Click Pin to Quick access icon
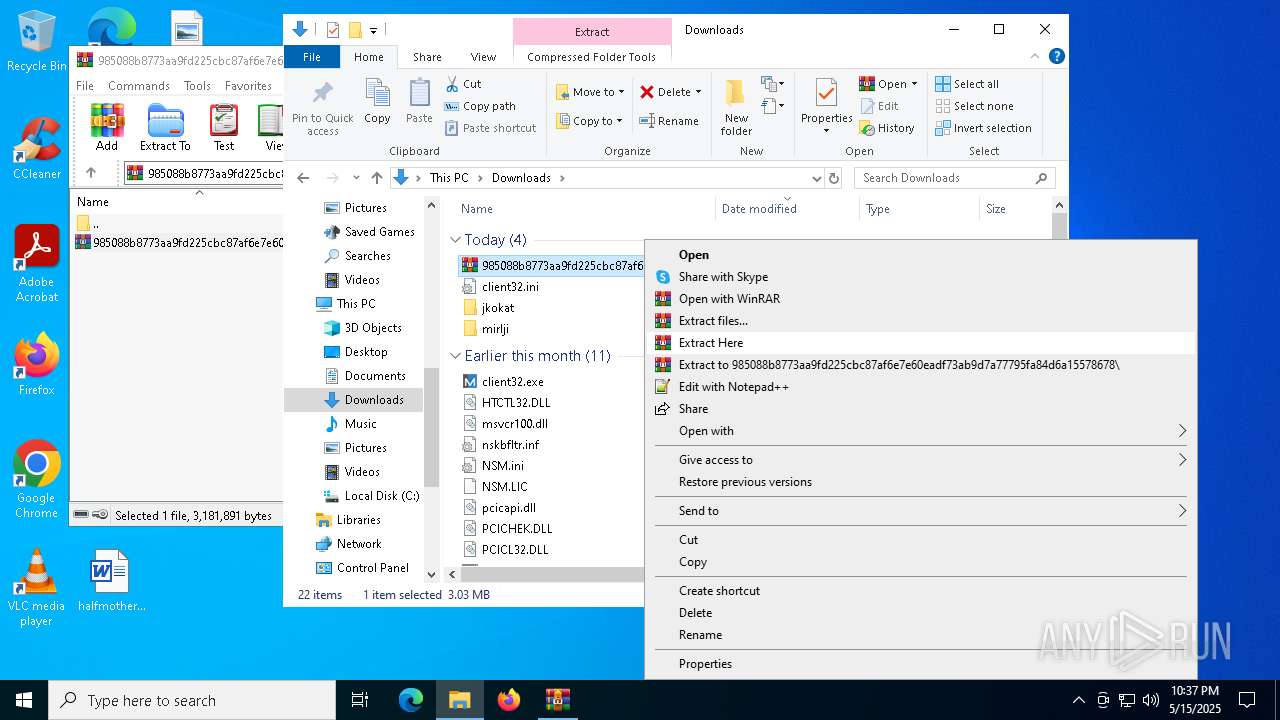This screenshot has width=1280, height=720. 322,94
